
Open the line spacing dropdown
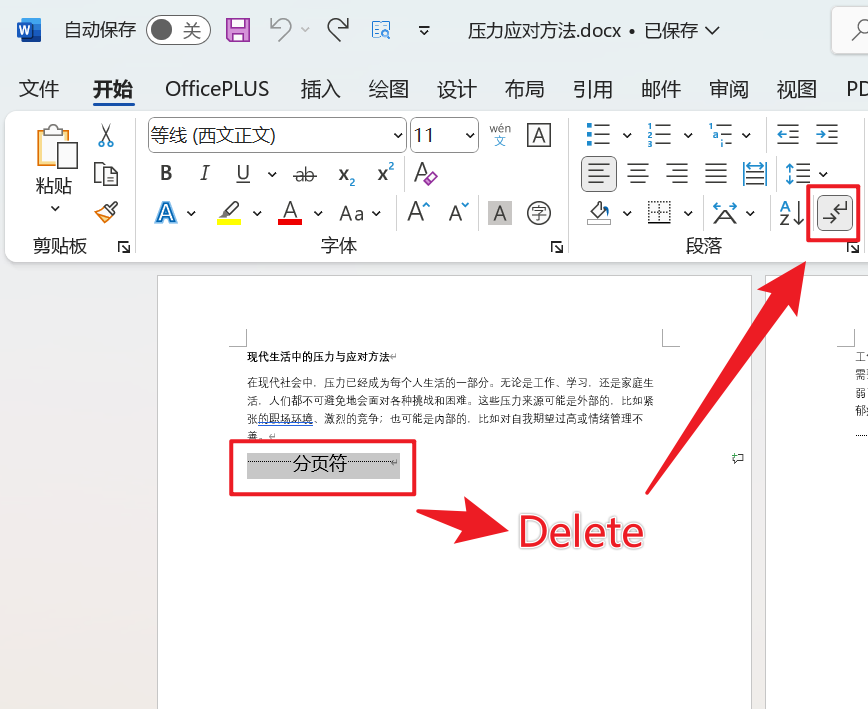point(812,173)
